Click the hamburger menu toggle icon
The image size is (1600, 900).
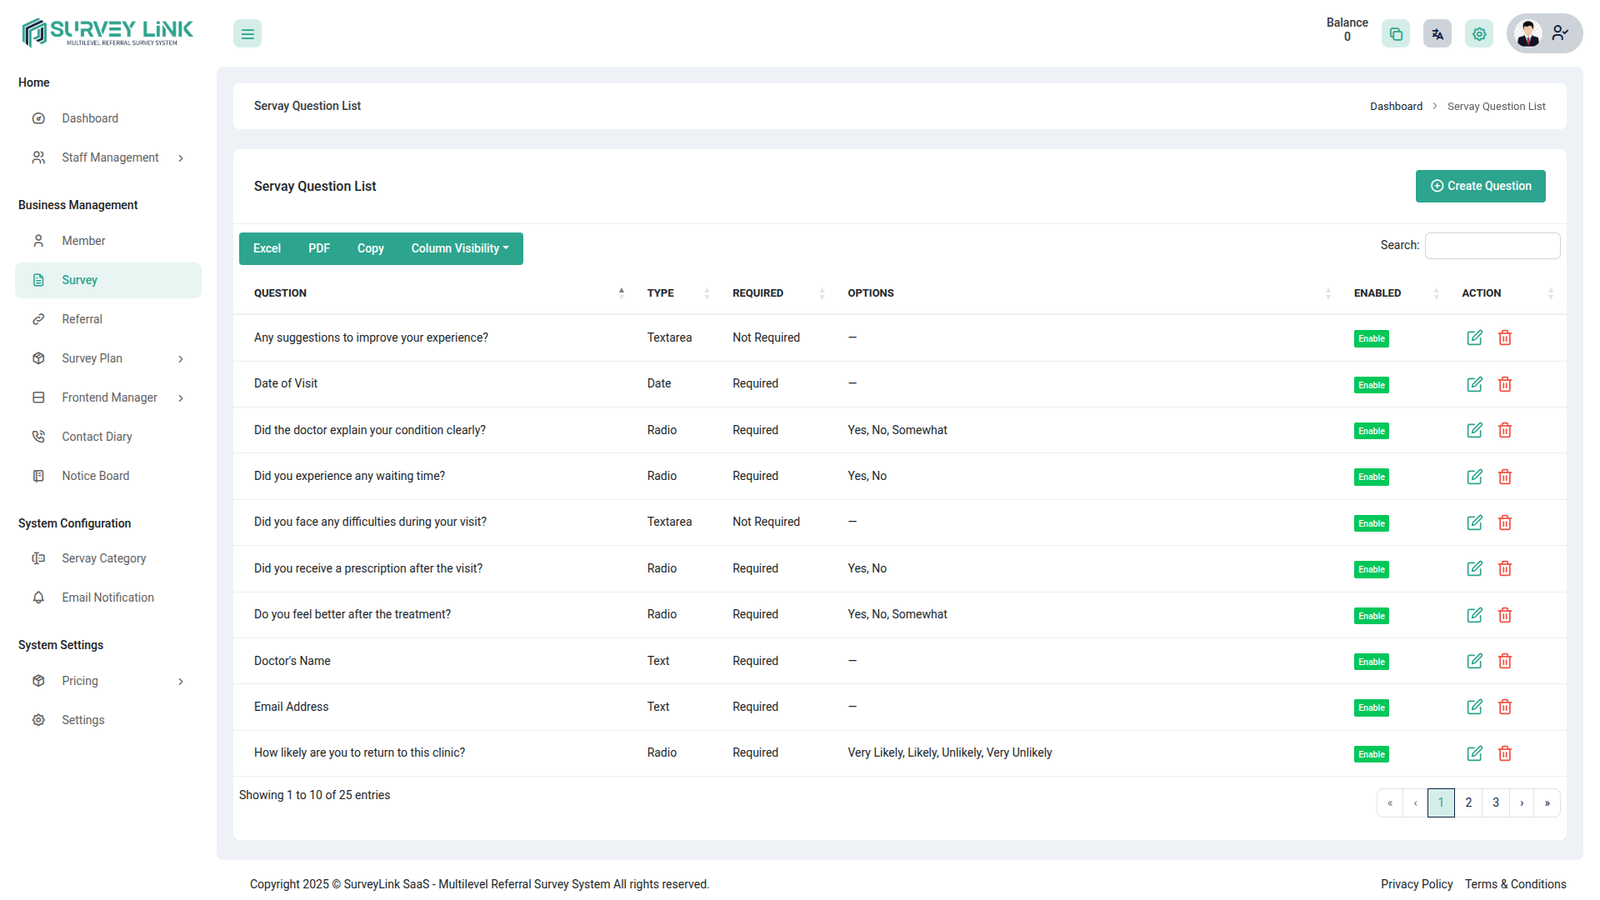pyautogui.click(x=247, y=34)
